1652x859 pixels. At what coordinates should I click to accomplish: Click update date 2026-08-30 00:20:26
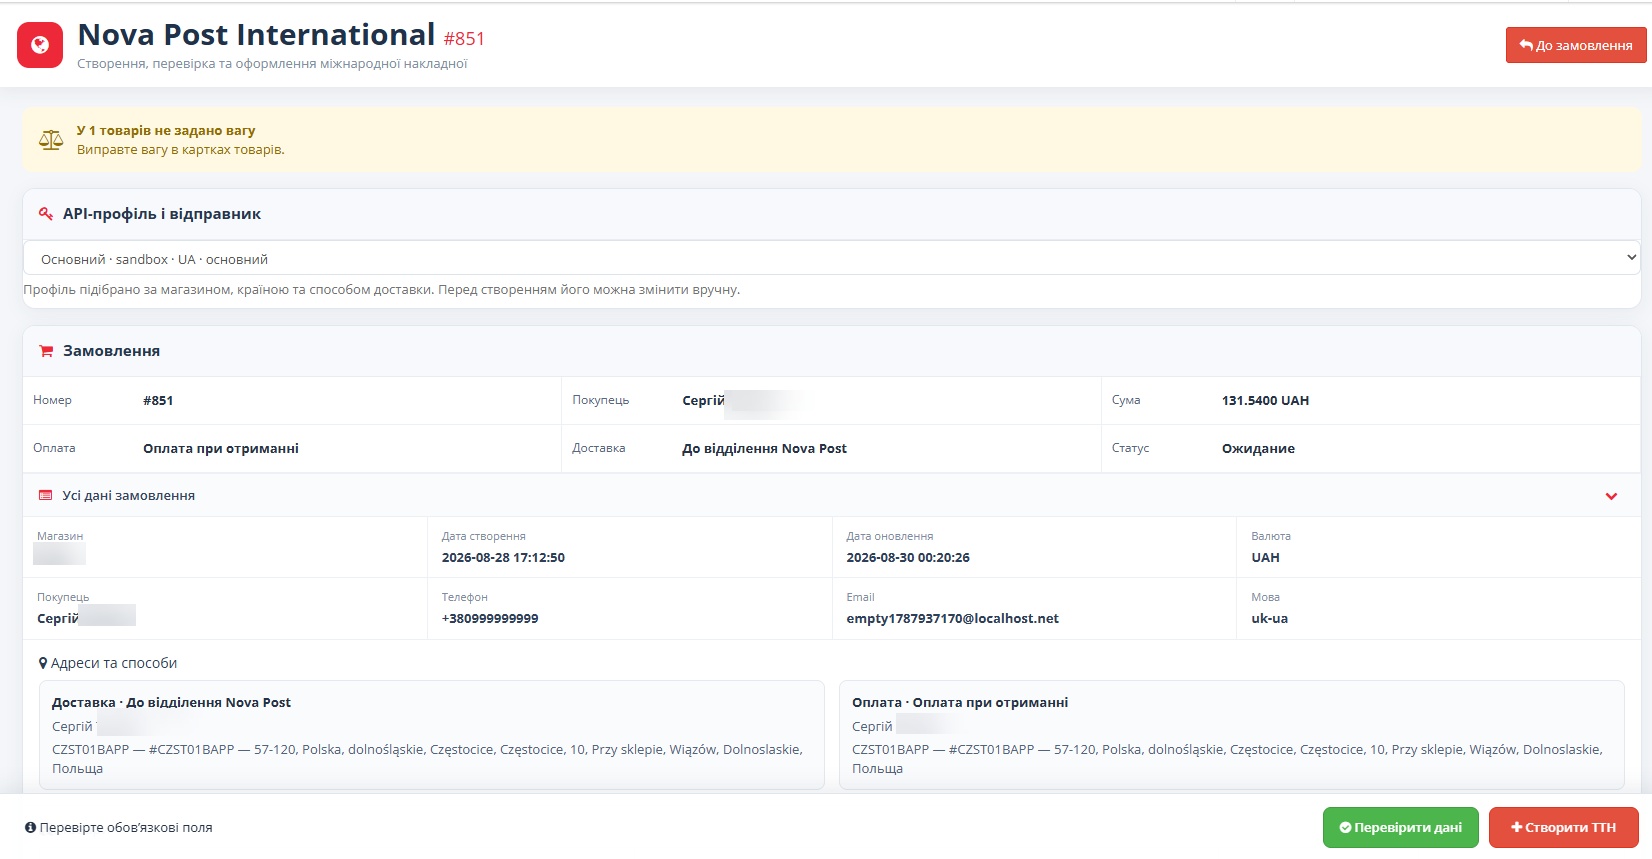coord(908,558)
